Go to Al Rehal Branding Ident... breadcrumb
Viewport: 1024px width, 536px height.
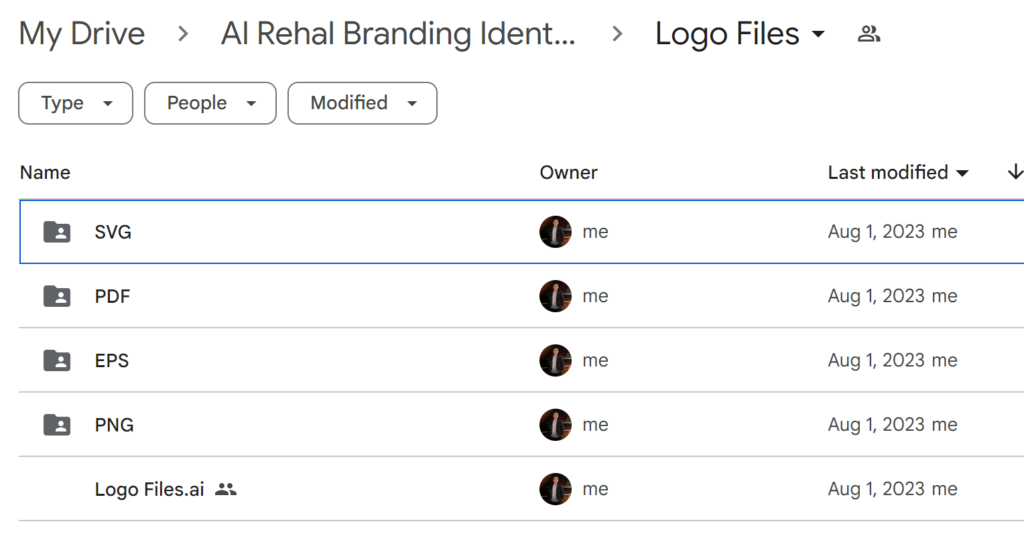point(398,34)
